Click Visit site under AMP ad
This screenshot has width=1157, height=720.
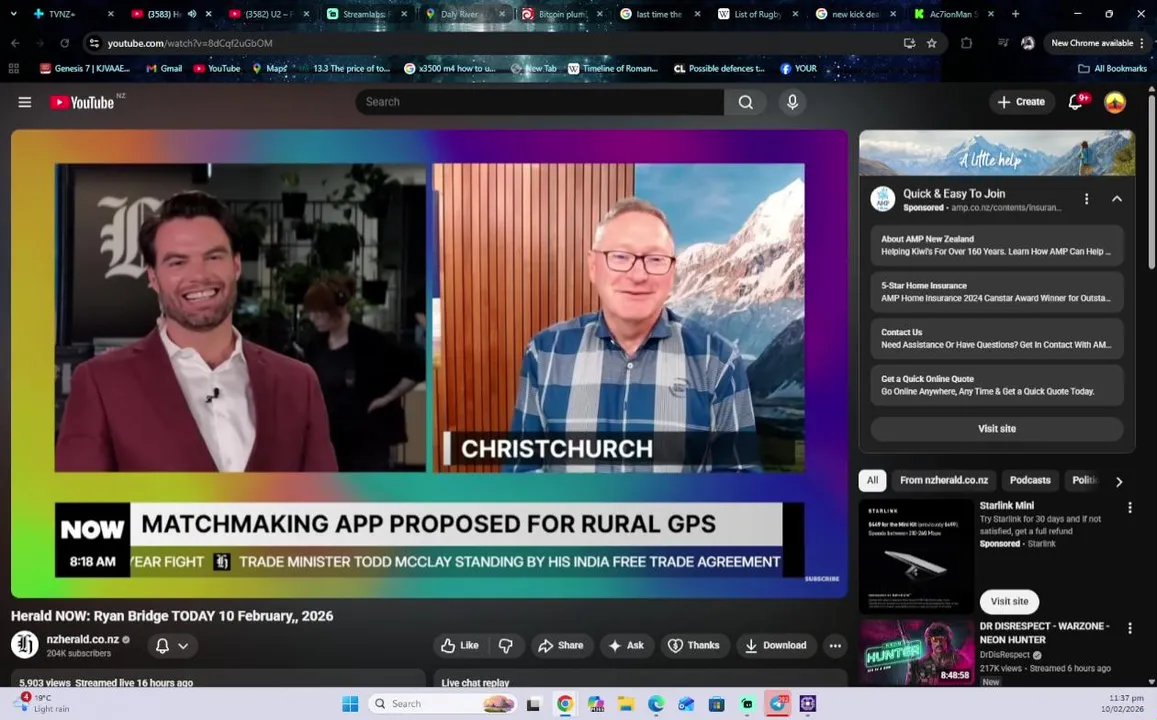click(x=996, y=429)
